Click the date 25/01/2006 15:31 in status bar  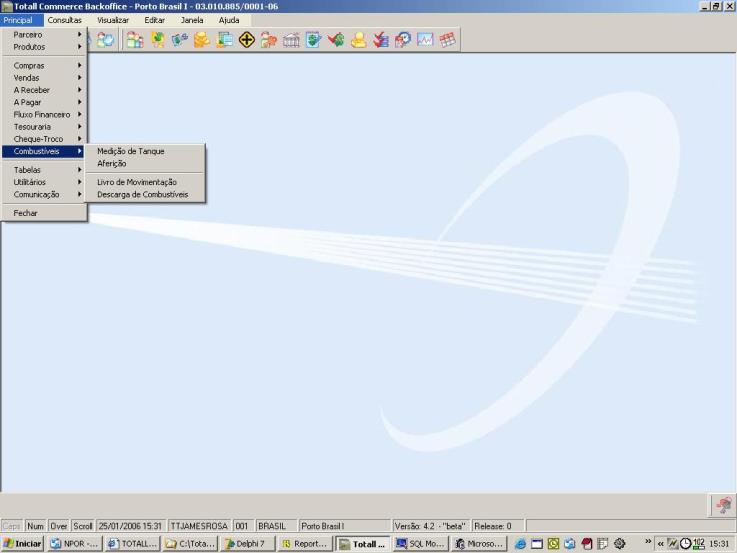click(130, 526)
